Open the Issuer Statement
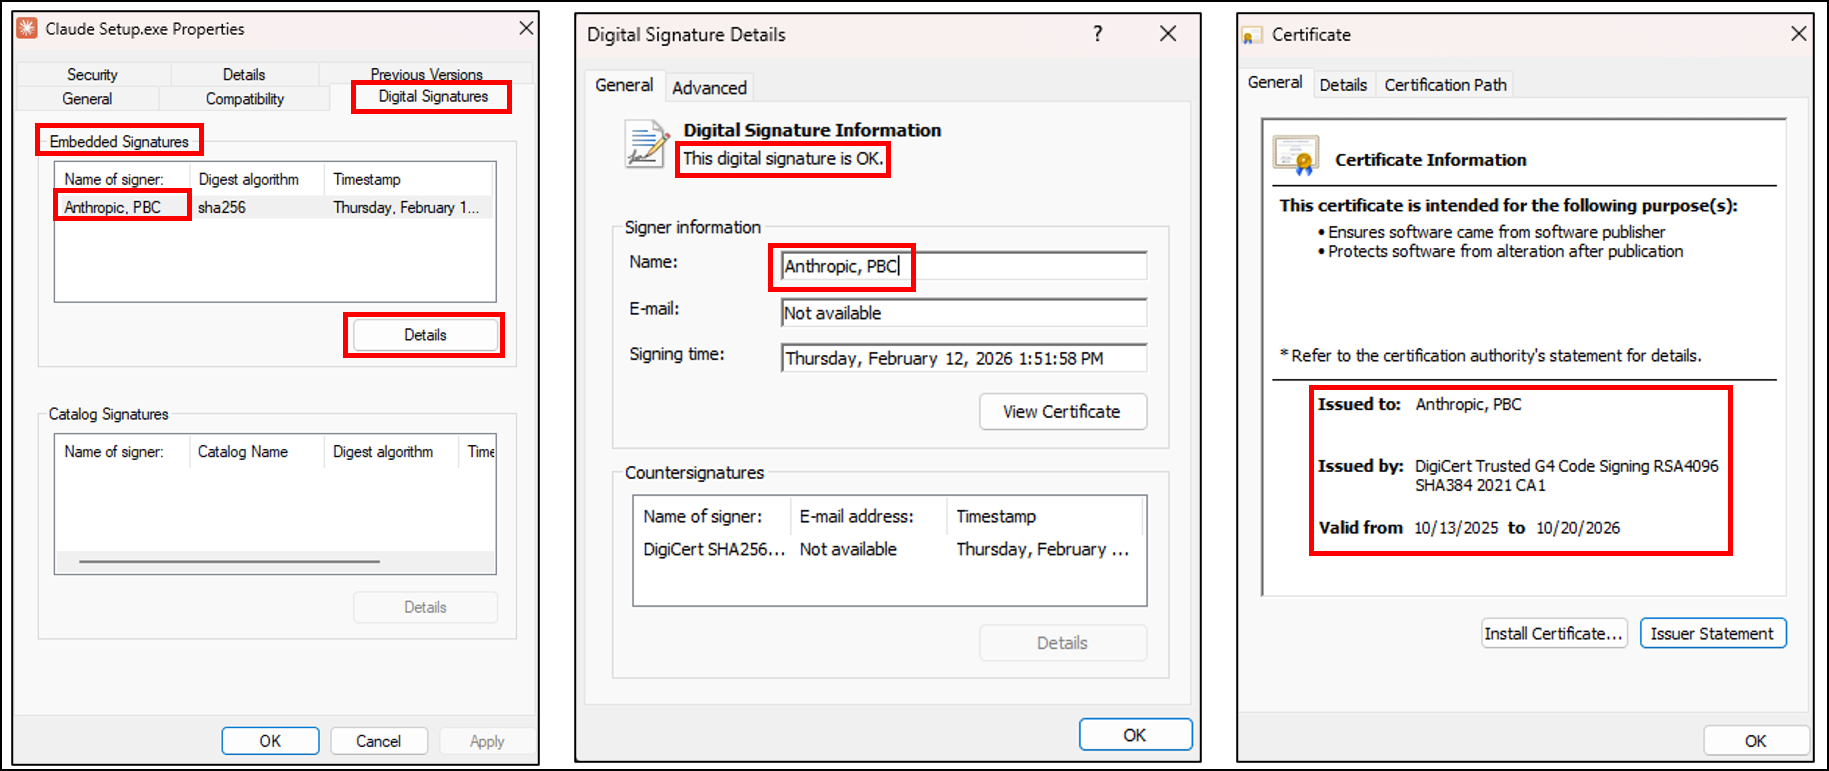The image size is (1829, 771). point(1711,634)
